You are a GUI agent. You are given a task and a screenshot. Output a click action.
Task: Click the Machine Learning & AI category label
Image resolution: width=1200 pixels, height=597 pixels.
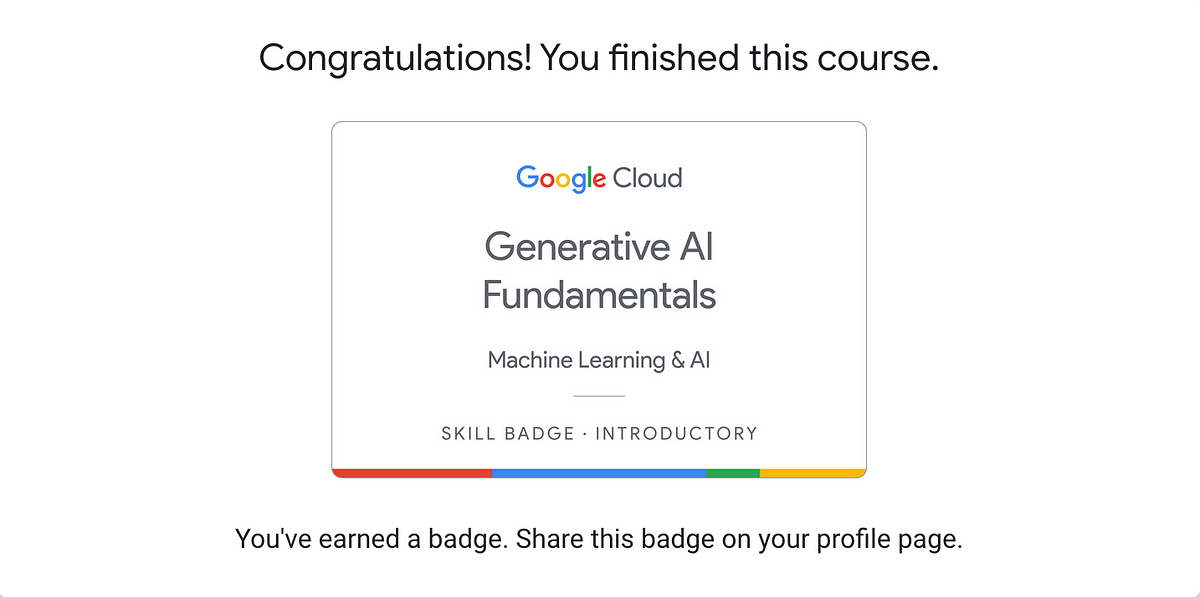[x=599, y=360]
